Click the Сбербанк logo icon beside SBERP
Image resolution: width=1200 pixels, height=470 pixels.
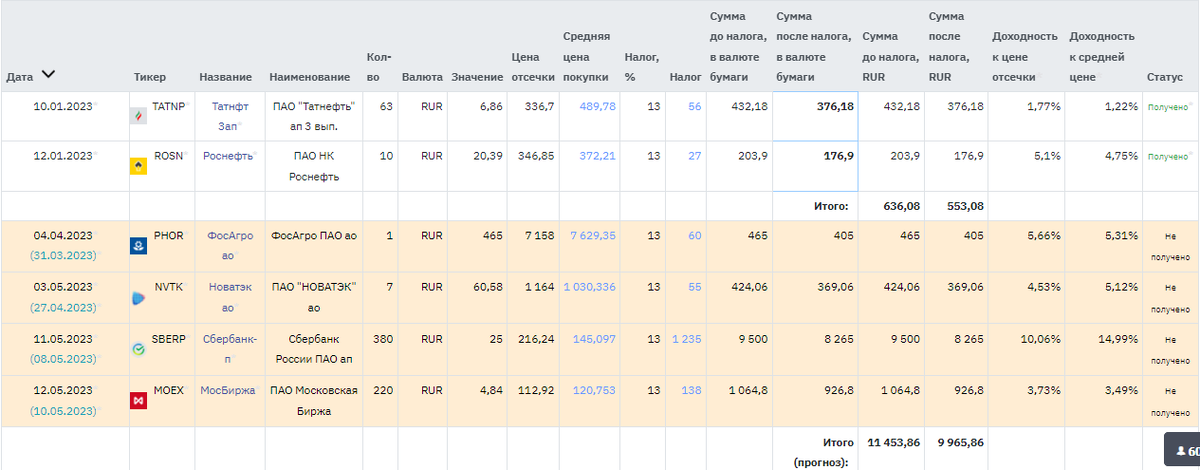pyautogui.click(x=140, y=349)
